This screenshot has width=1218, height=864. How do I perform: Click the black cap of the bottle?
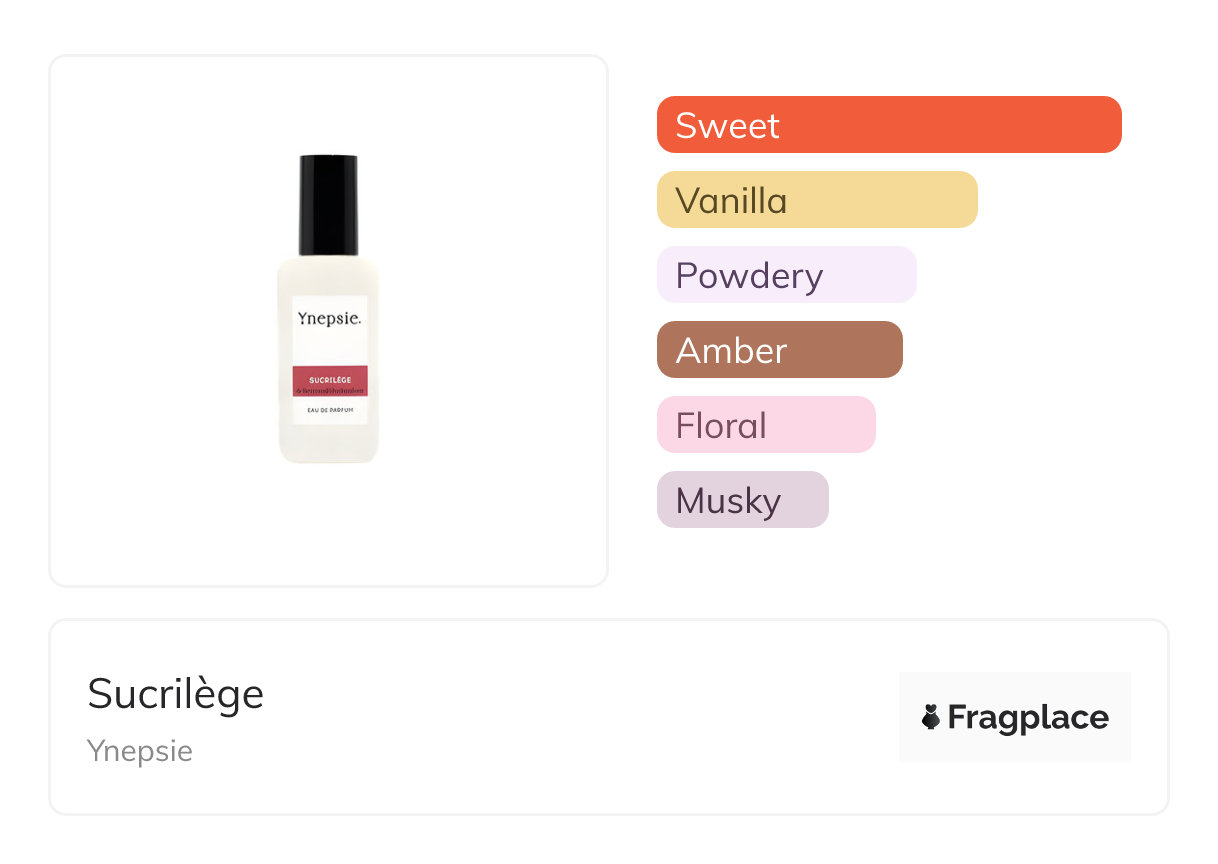pos(328,204)
